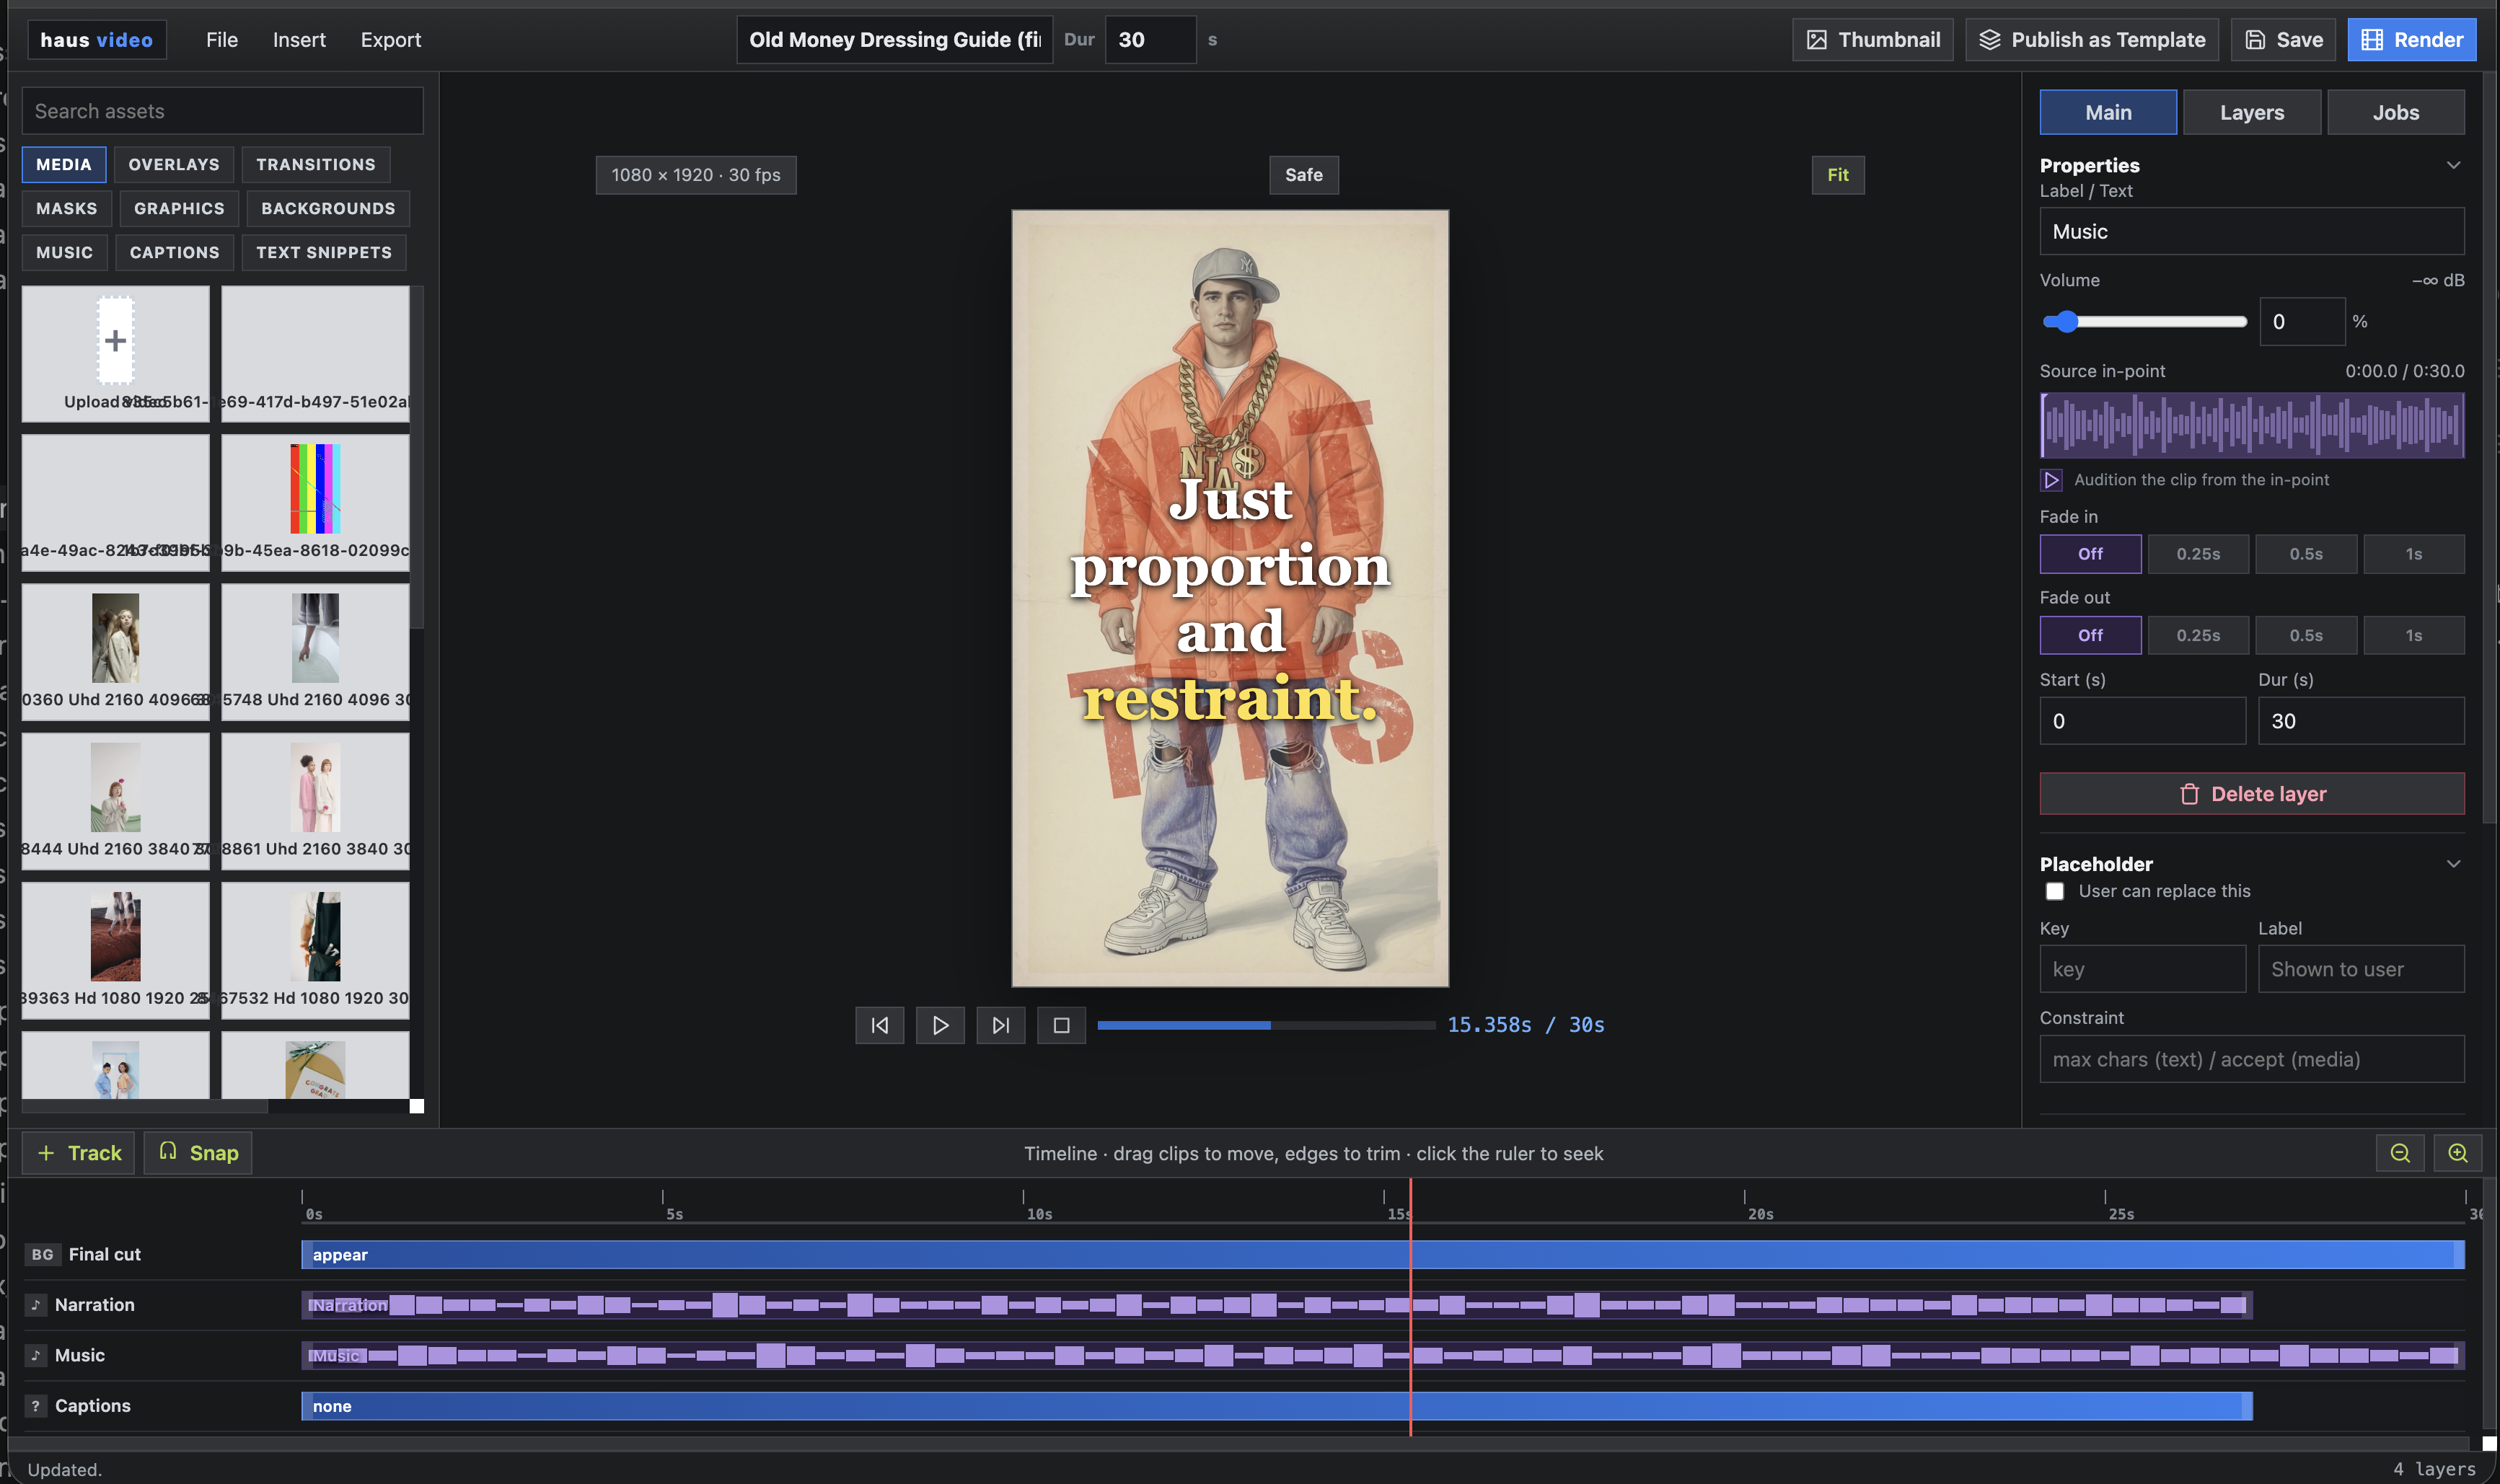Click the Source in-point waveform
Screen dimensions: 2500x1484
tap(2252, 425)
